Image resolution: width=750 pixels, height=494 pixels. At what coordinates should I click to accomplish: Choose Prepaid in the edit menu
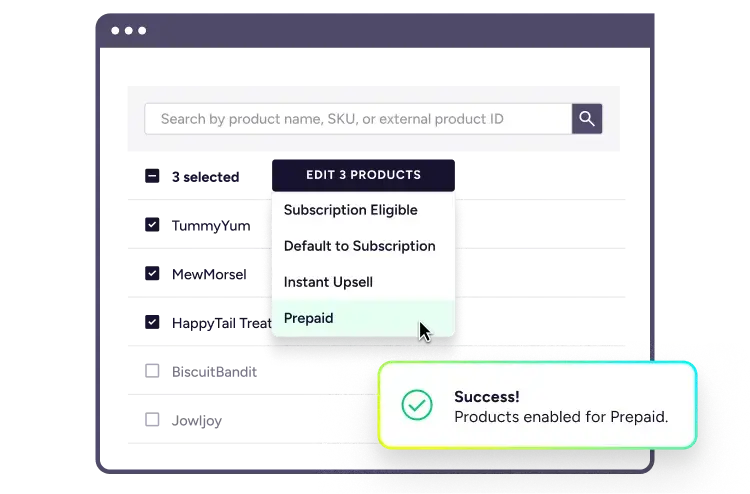309,318
